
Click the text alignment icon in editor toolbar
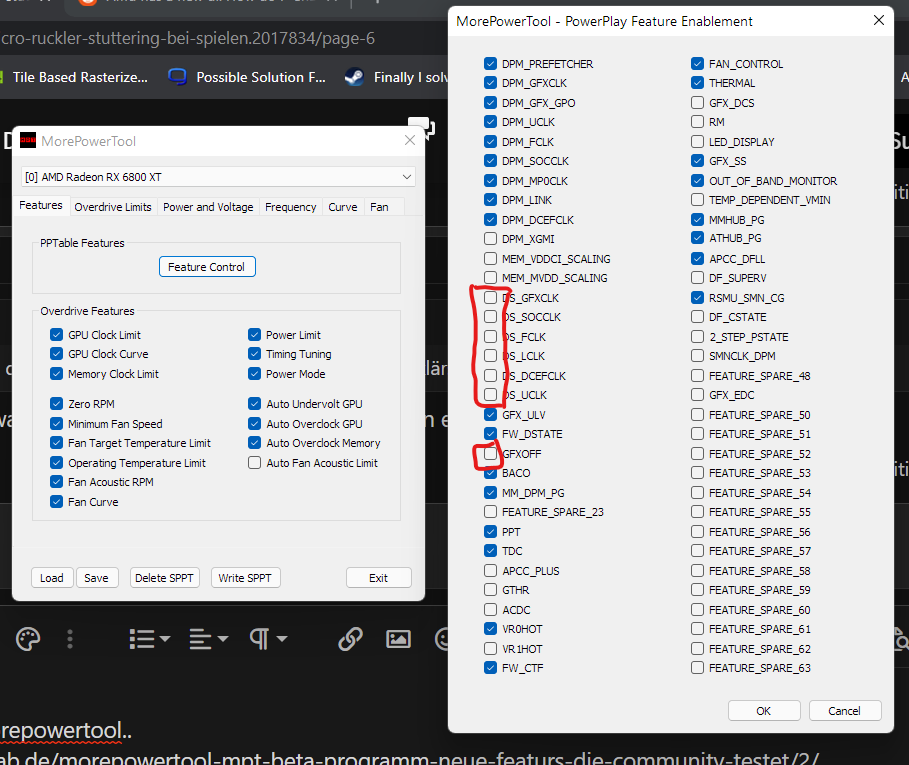pyautogui.click(x=200, y=639)
